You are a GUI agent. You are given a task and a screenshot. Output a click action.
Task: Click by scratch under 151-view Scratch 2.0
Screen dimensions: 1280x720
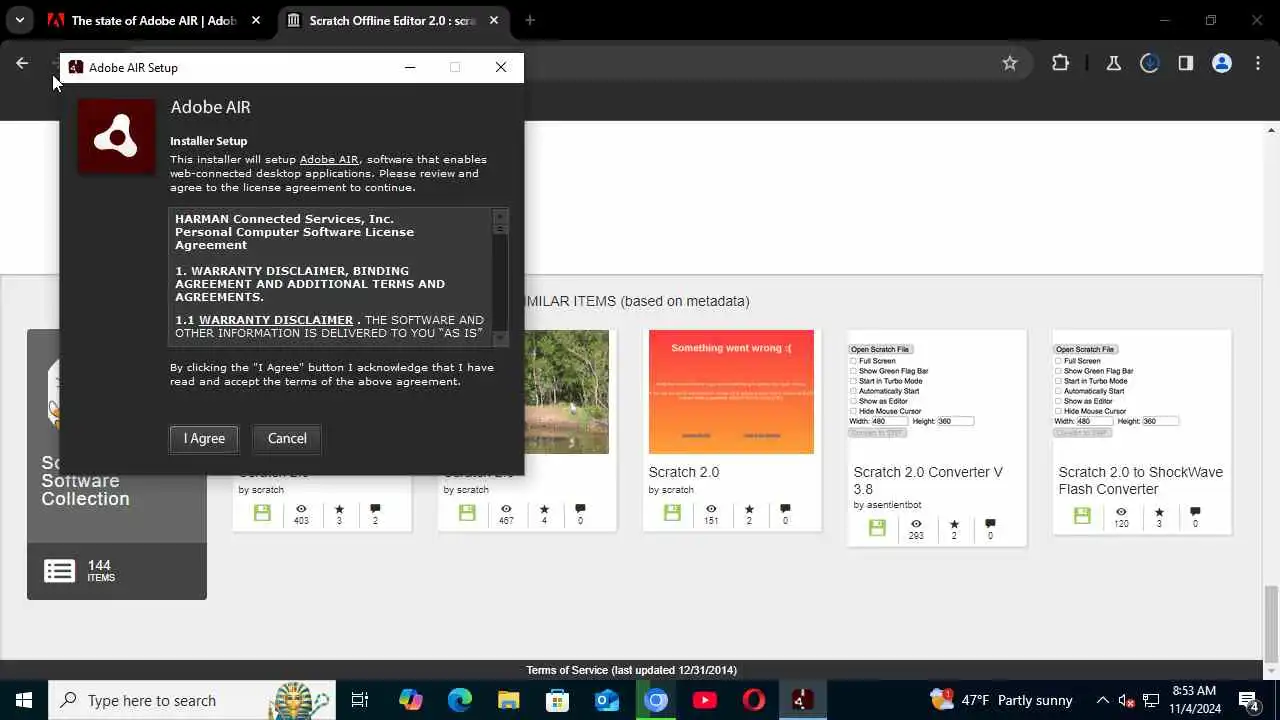[x=671, y=489]
